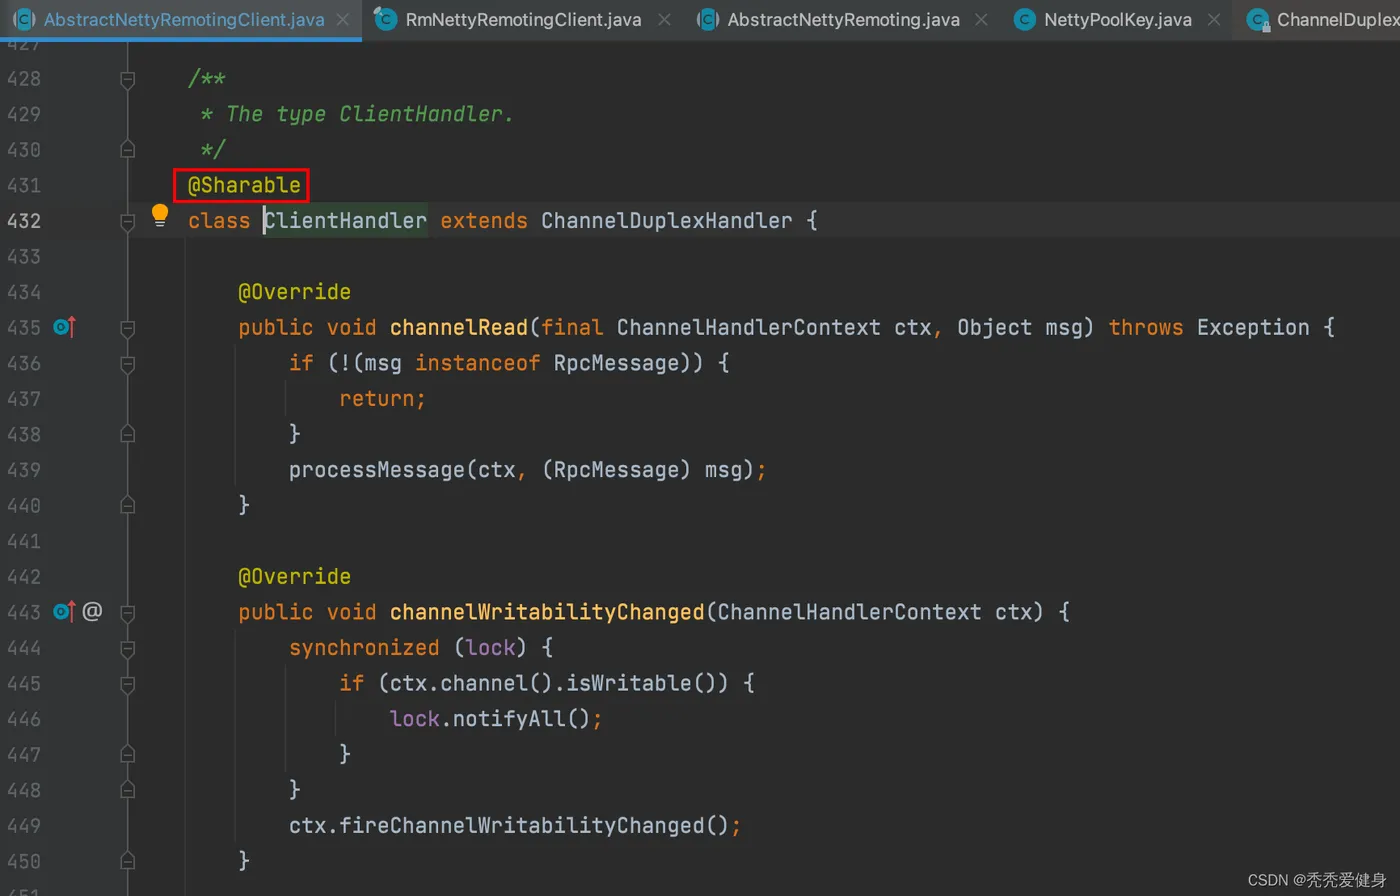Viewport: 1400px width, 896px height.
Task: Click line number 431 in gutter
Action: [x=22, y=185]
